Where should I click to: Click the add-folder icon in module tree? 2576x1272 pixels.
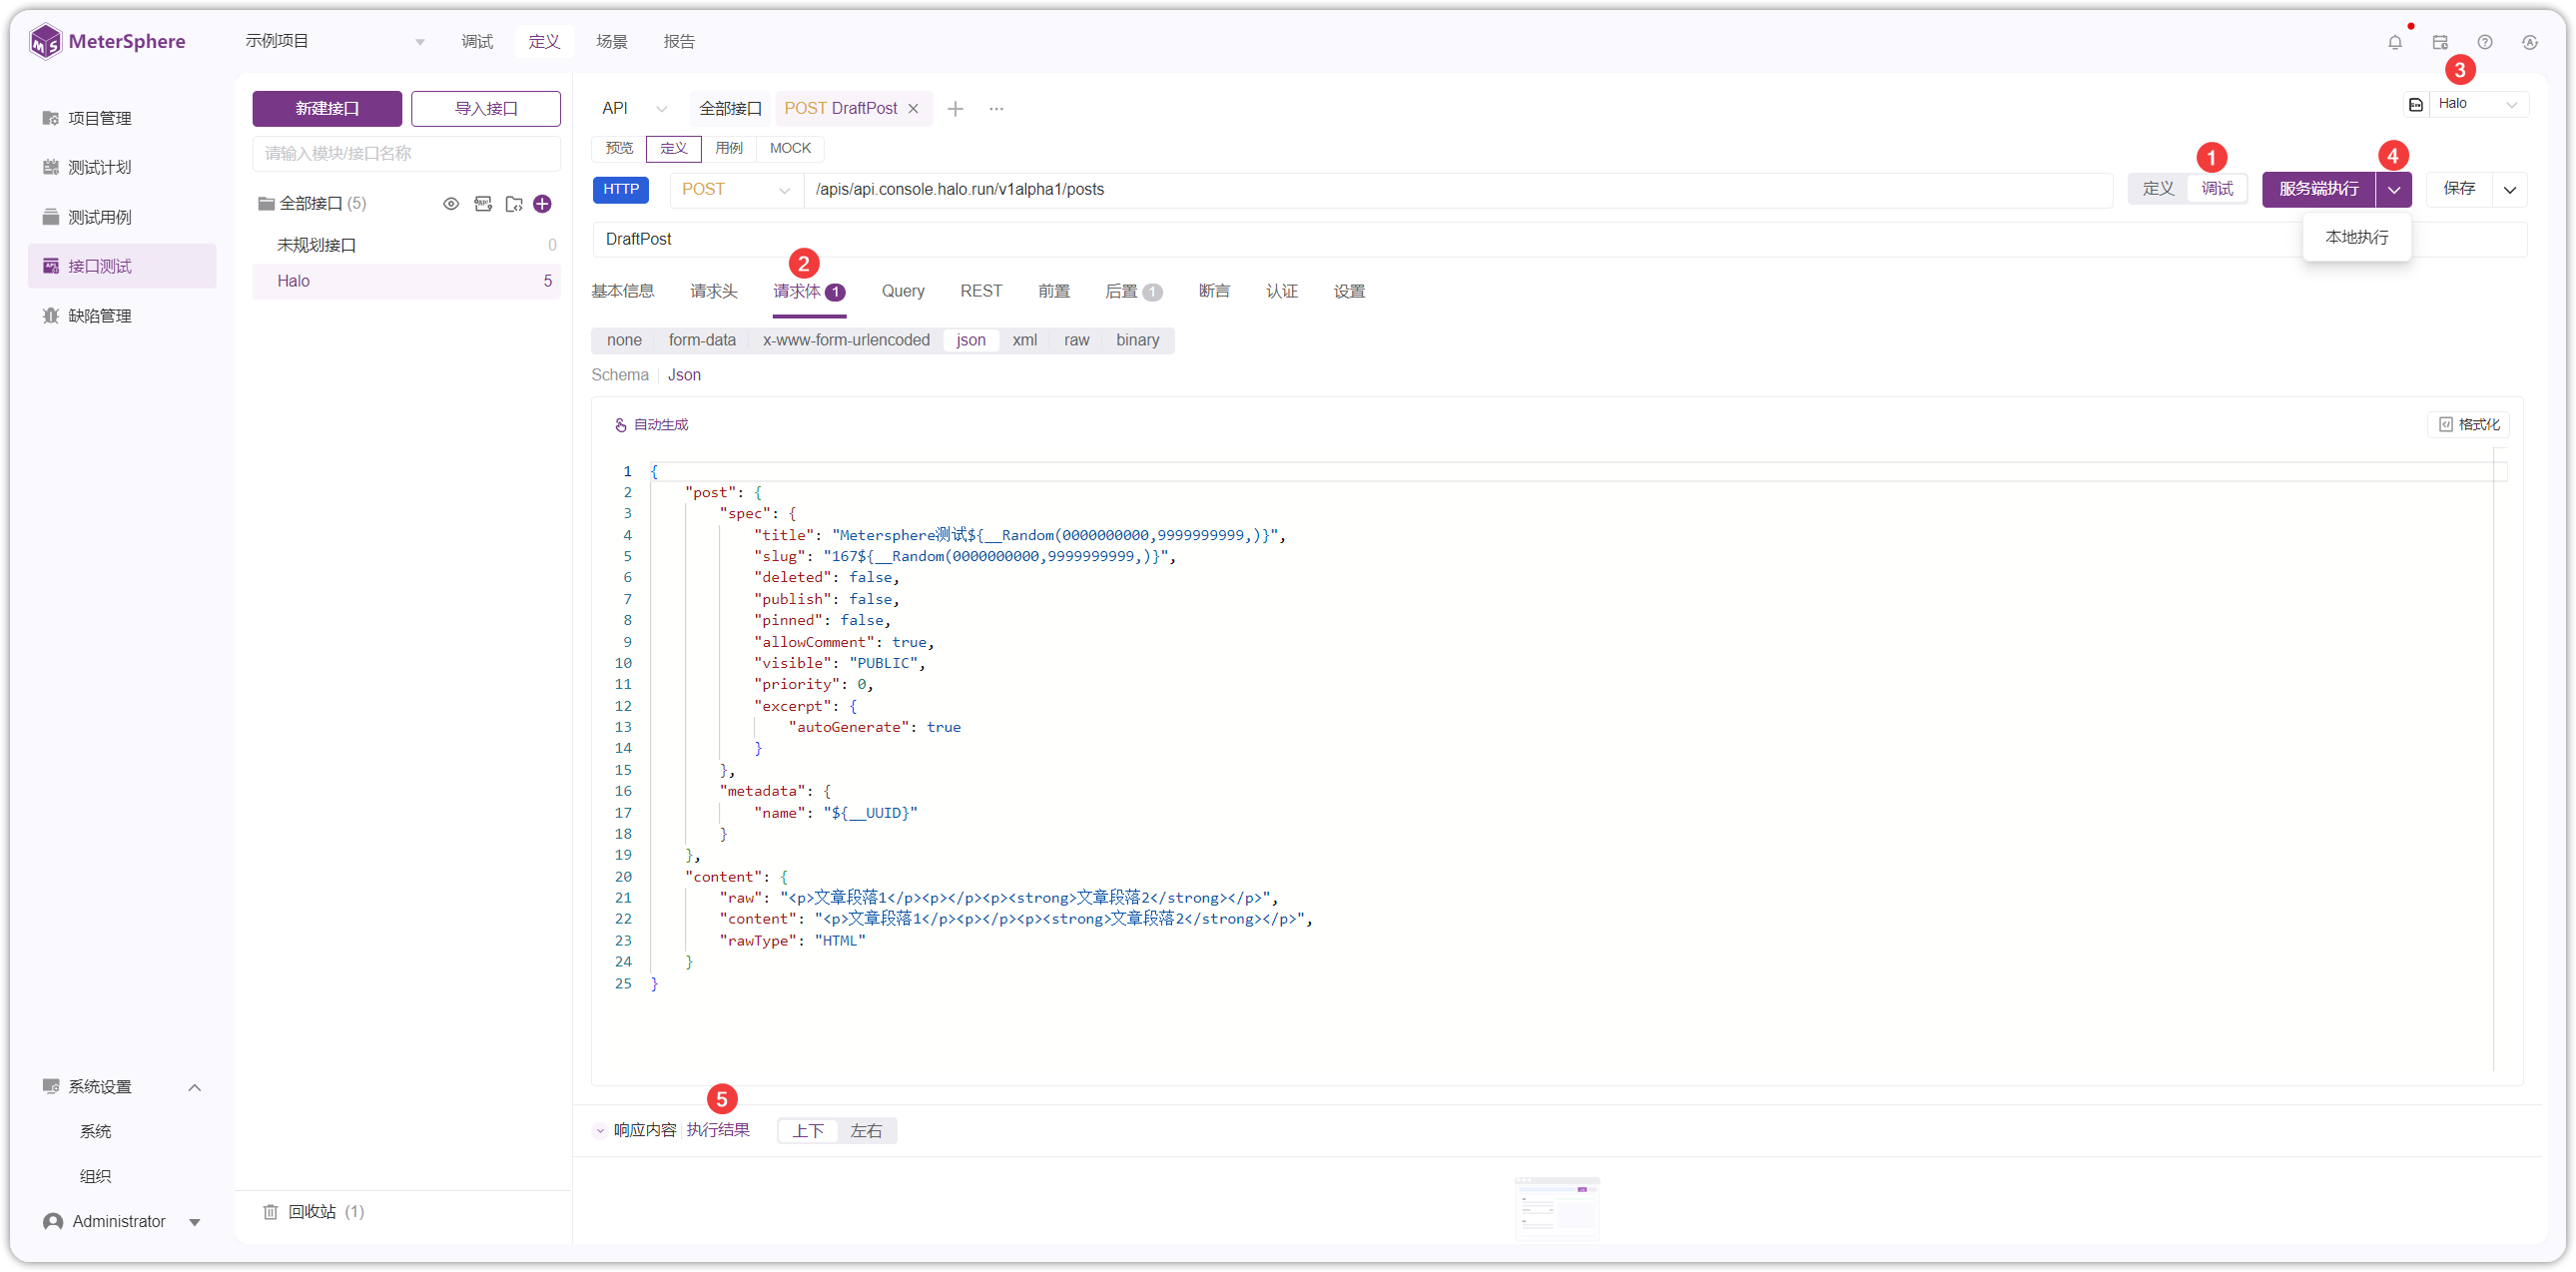pyautogui.click(x=514, y=204)
